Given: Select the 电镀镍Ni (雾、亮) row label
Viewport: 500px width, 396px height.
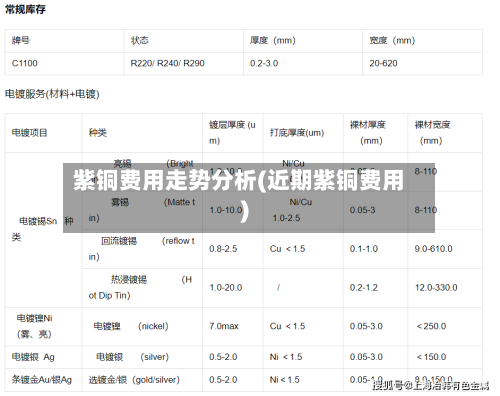Looking at the screenshot, I should tap(35, 326).
